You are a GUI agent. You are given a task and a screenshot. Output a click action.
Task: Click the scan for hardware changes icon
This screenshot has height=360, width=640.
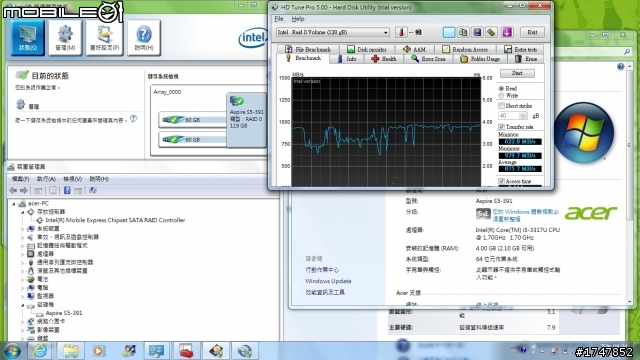click(x=93, y=190)
